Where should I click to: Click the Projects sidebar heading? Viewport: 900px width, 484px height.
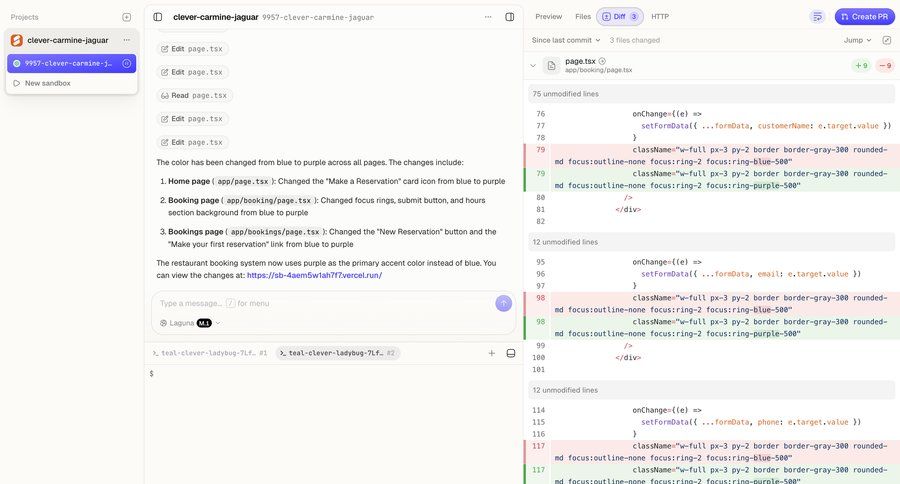pos(25,17)
